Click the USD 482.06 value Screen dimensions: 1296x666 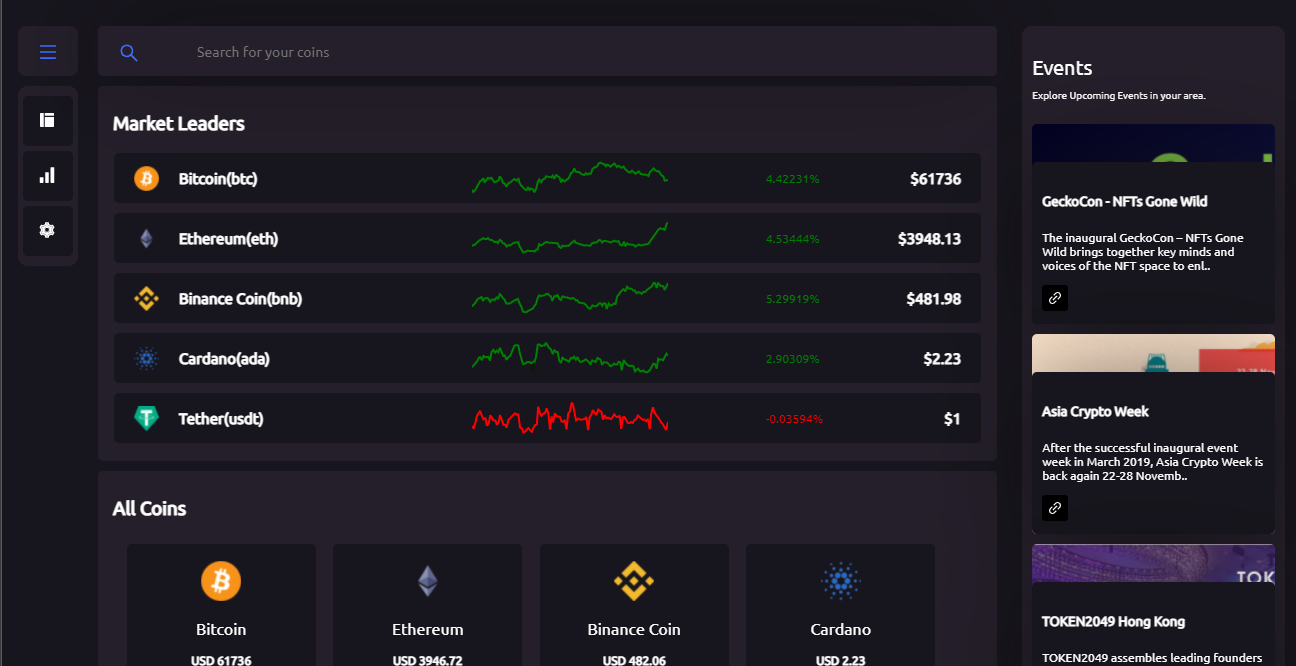coord(634,660)
